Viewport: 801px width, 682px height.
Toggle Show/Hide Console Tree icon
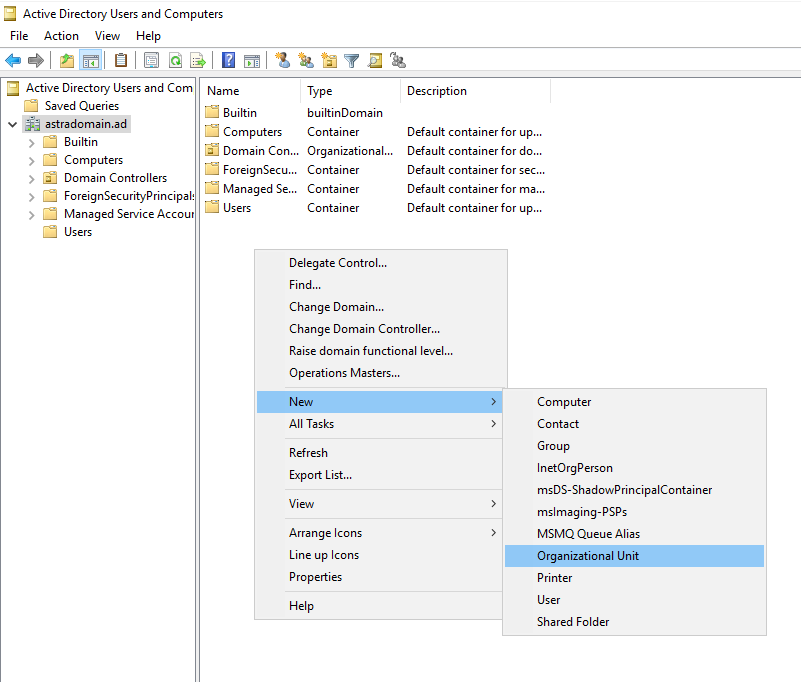[x=91, y=61]
